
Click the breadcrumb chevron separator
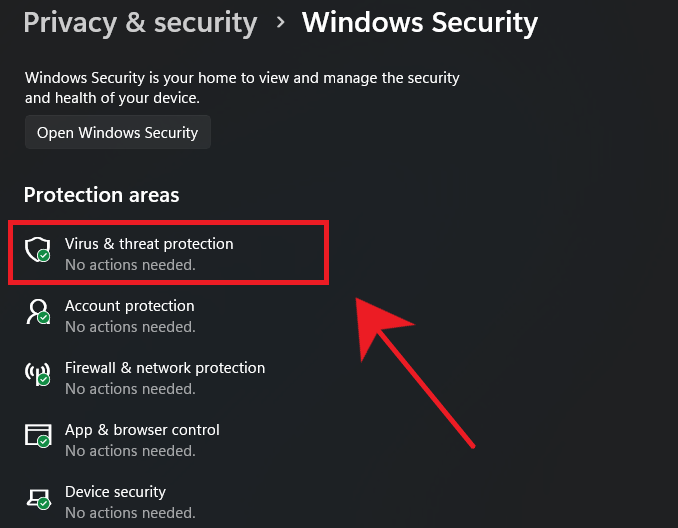280,23
